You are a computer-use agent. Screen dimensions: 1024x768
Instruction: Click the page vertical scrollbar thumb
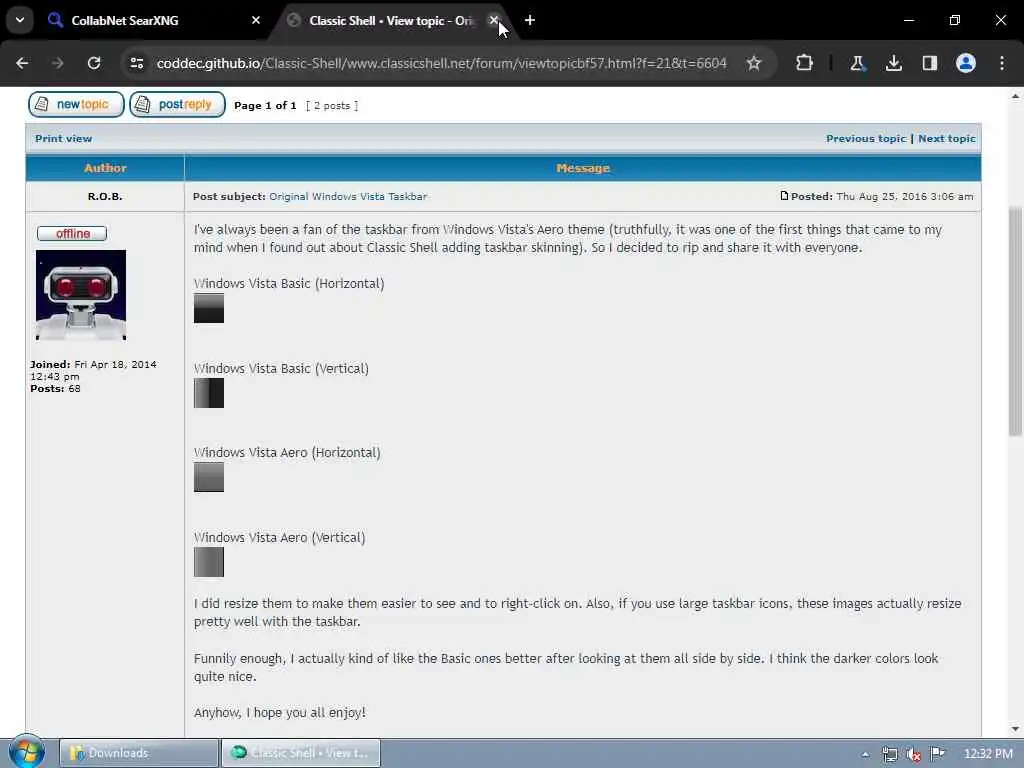(x=1015, y=321)
